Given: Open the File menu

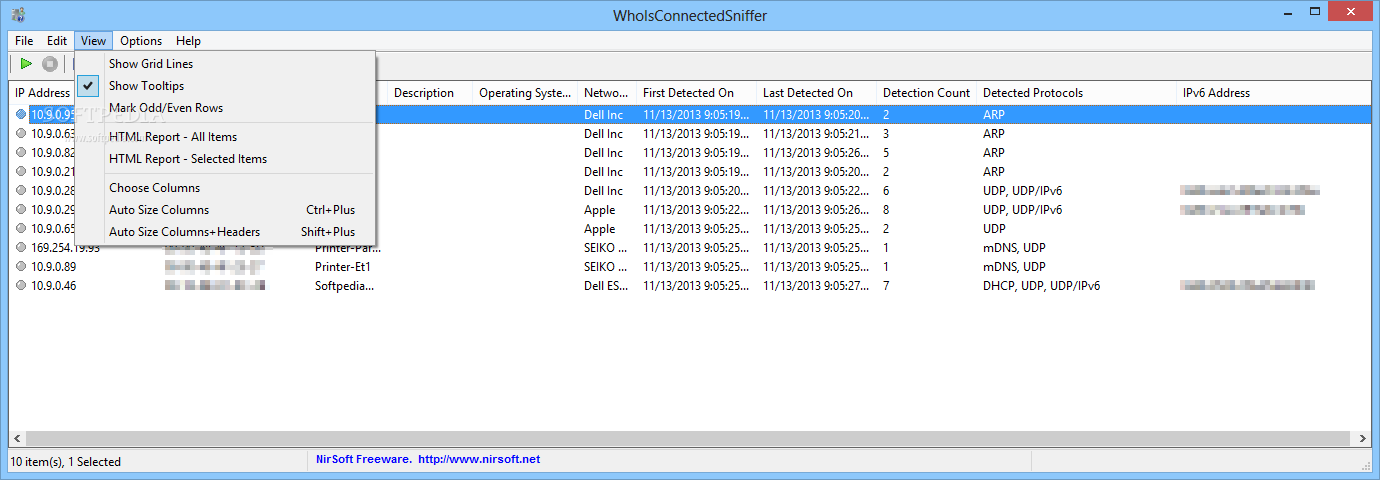Looking at the screenshot, I should pyautogui.click(x=24, y=41).
